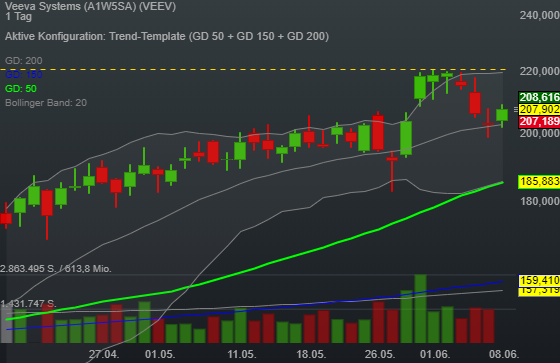Viewport: 560px width, 363px height.
Task: Click the yellow 185,883 GD 50 value tag
Action: pos(539,182)
